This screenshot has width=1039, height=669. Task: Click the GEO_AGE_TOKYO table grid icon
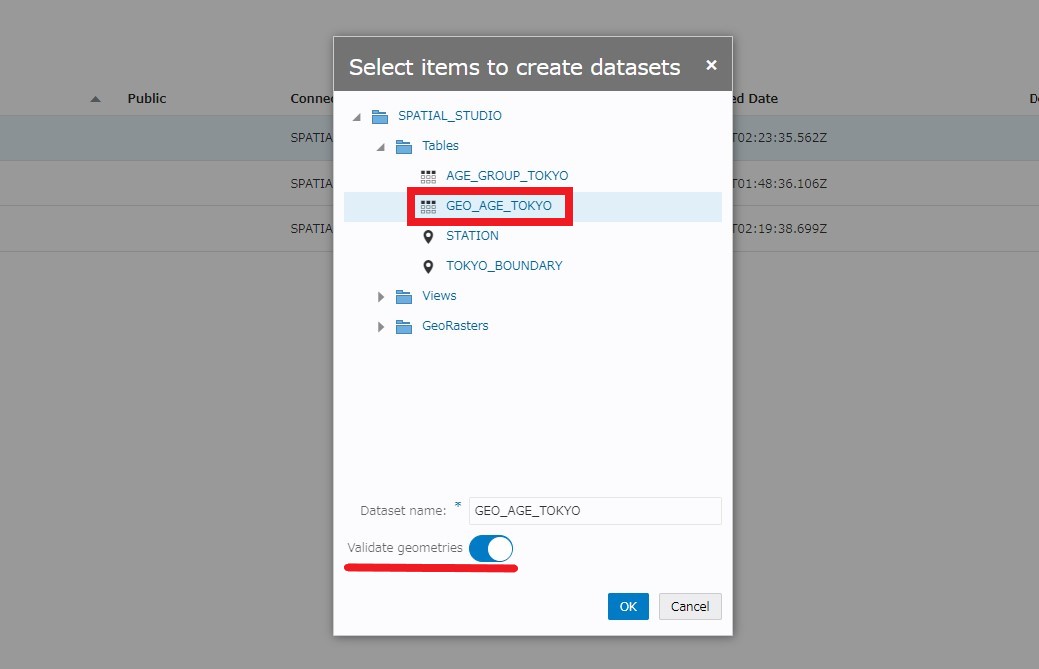428,206
